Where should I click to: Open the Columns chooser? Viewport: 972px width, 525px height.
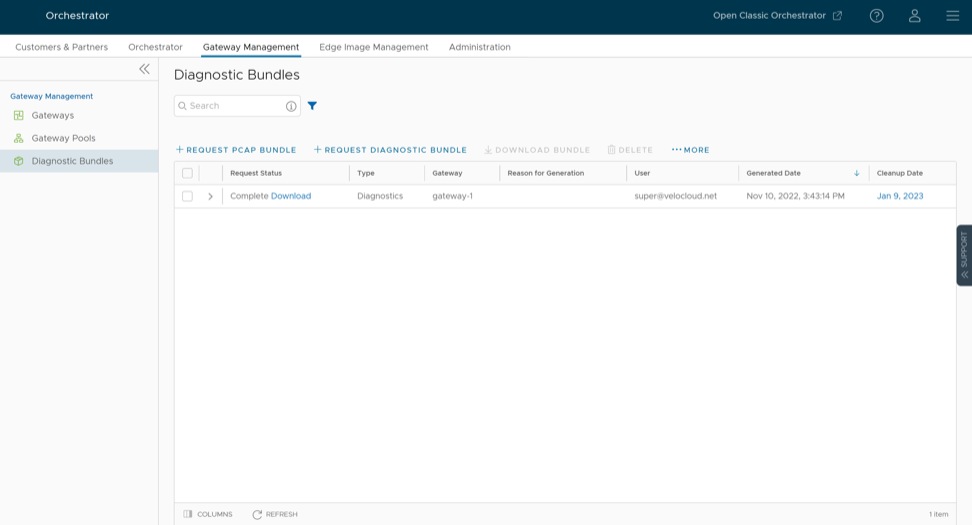[208, 514]
